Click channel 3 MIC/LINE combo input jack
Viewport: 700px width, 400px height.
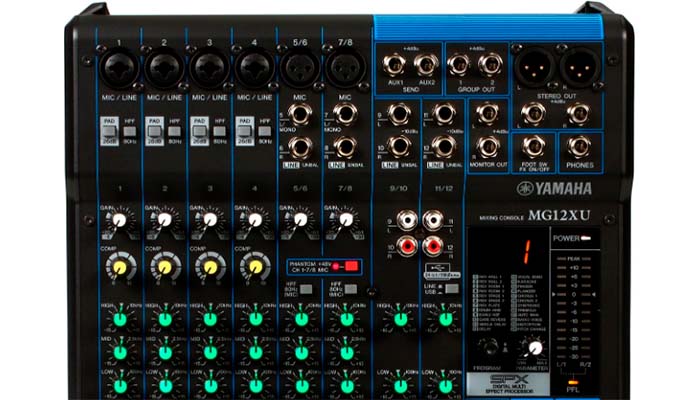point(209,67)
